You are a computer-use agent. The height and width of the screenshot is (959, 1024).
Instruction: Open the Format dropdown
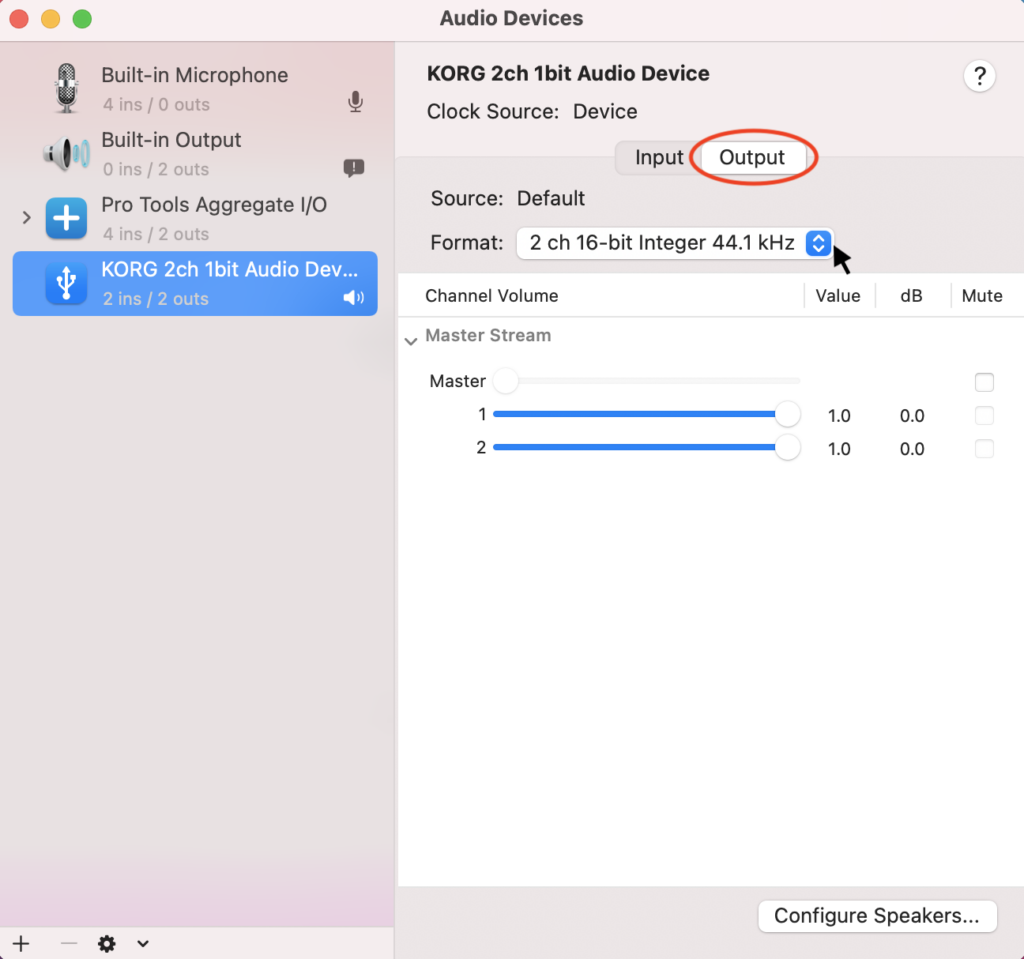coord(818,243)
